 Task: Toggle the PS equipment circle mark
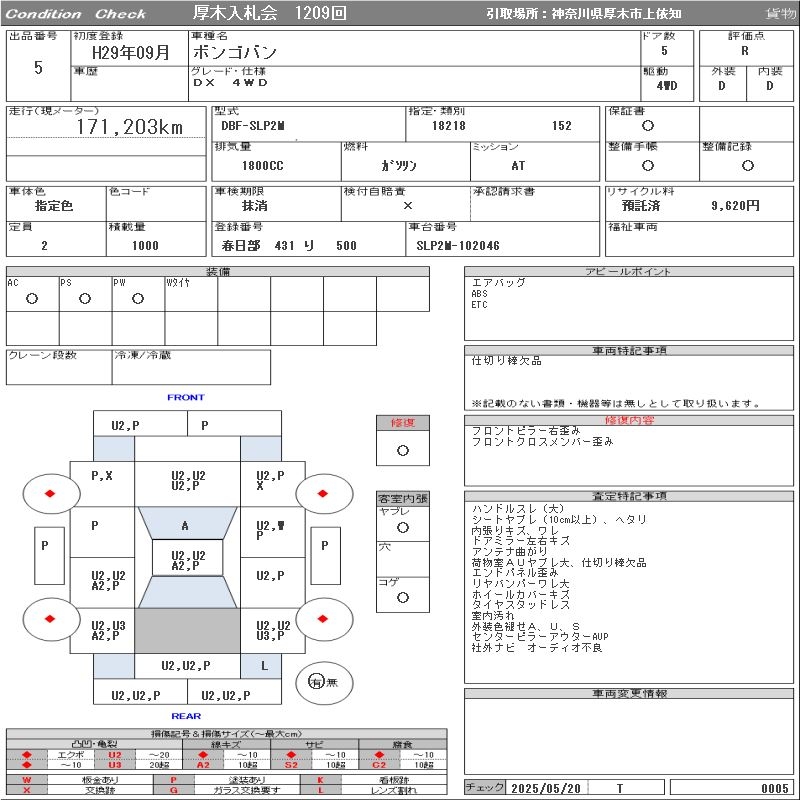point(85,298)
